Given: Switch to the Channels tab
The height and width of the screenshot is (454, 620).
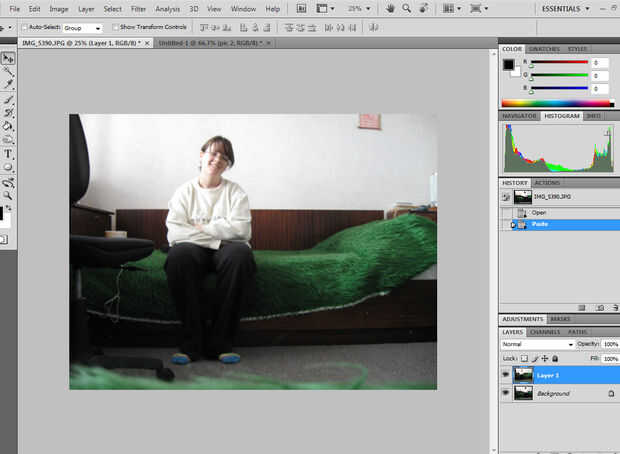Looking at the screenshot, I should pos(544,331).
